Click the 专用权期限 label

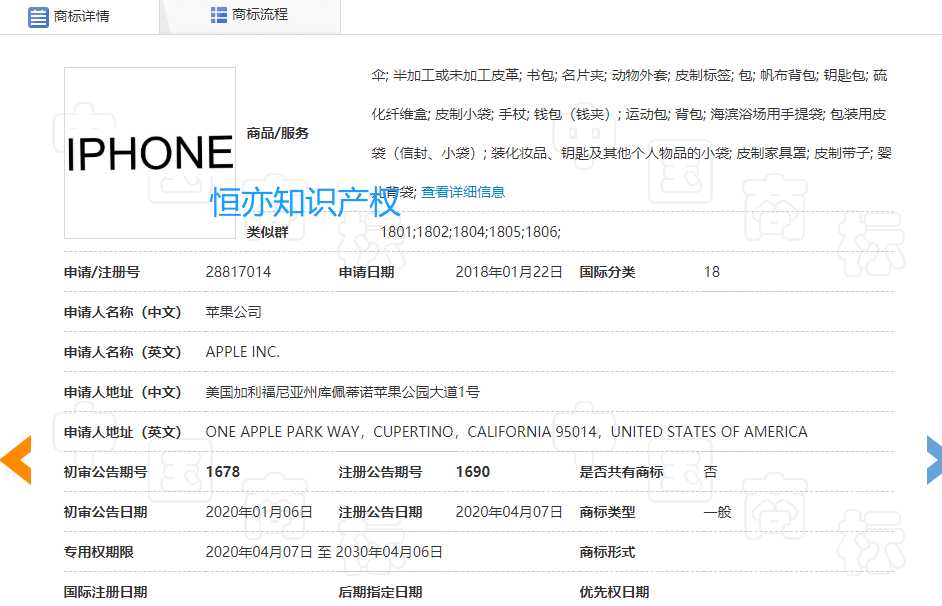click(x=99, y=552)
